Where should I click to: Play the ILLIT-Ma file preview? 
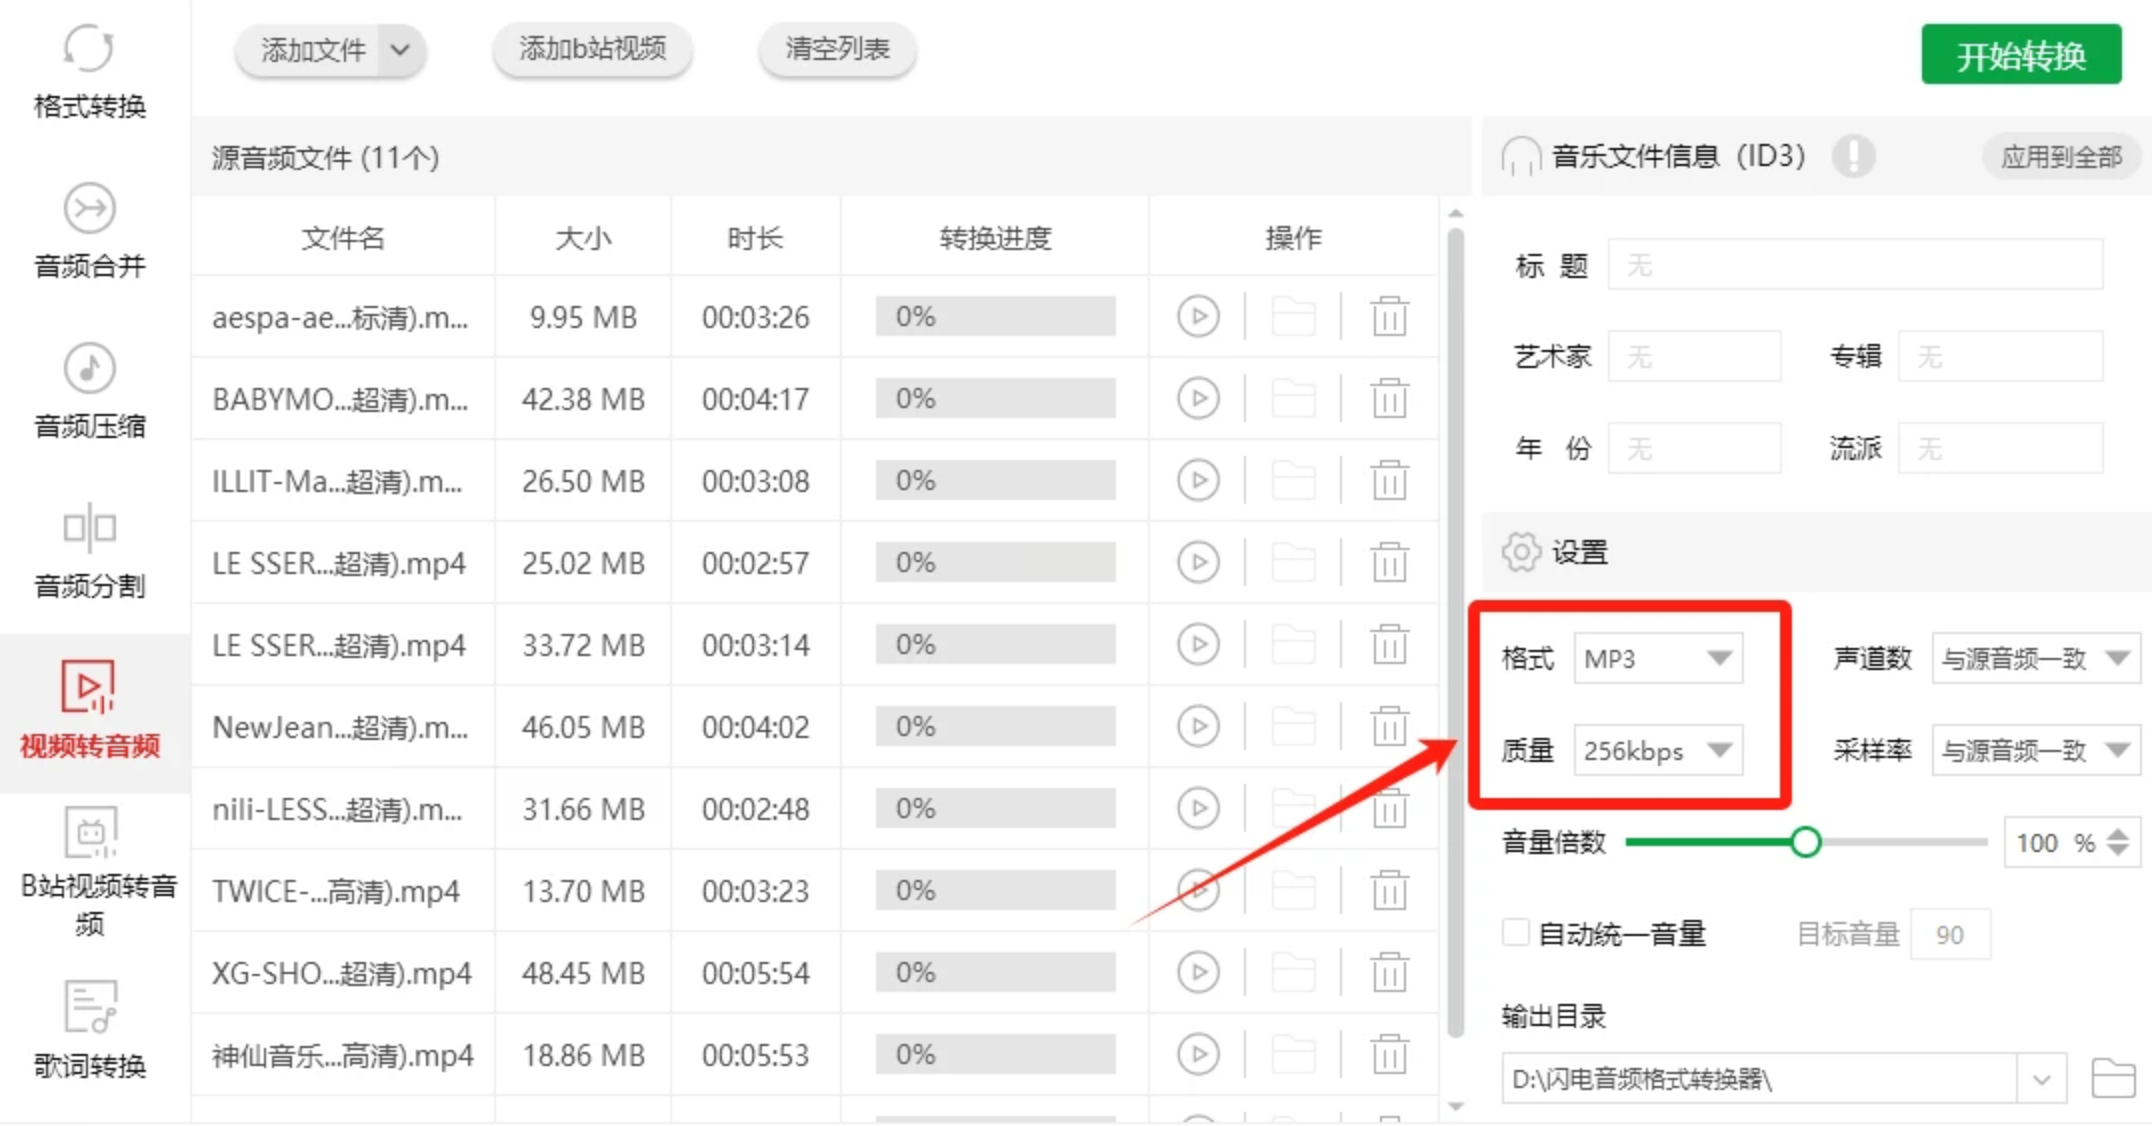point(1198,481)
